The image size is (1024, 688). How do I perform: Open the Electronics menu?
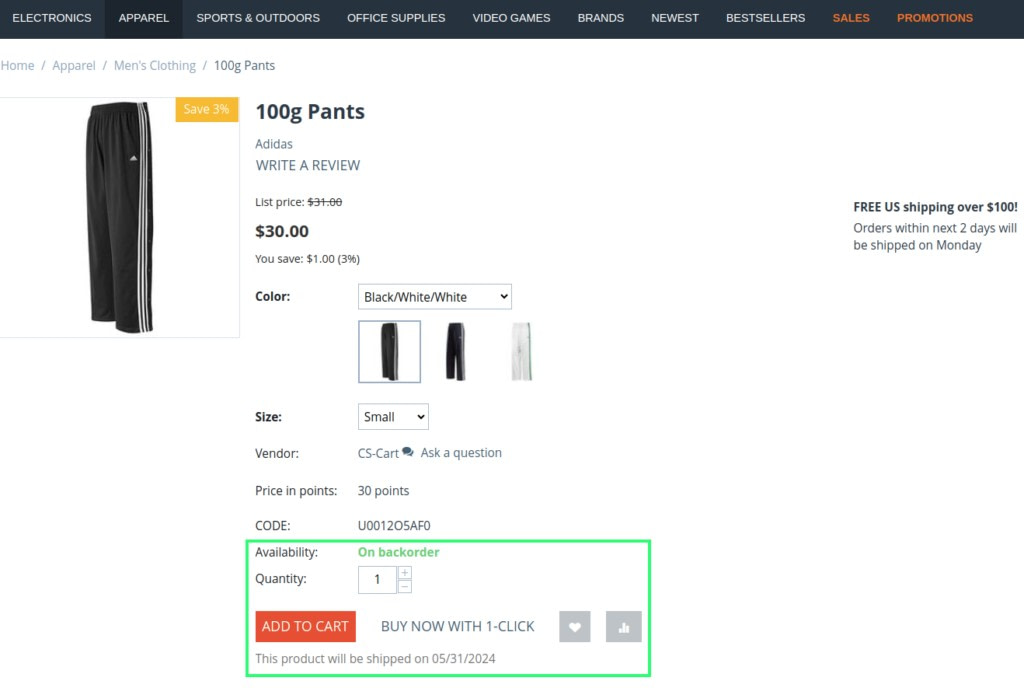coord(52,18)
